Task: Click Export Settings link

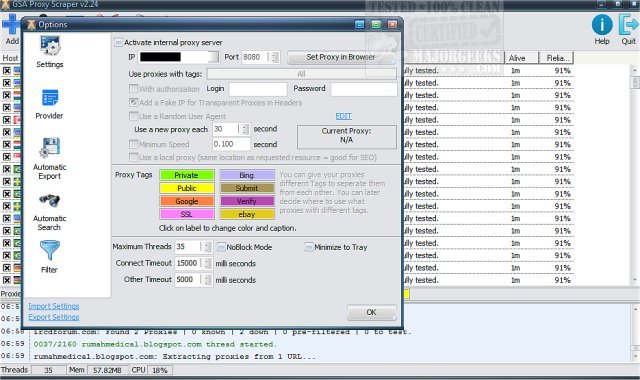Action: [x=53, y=317]
